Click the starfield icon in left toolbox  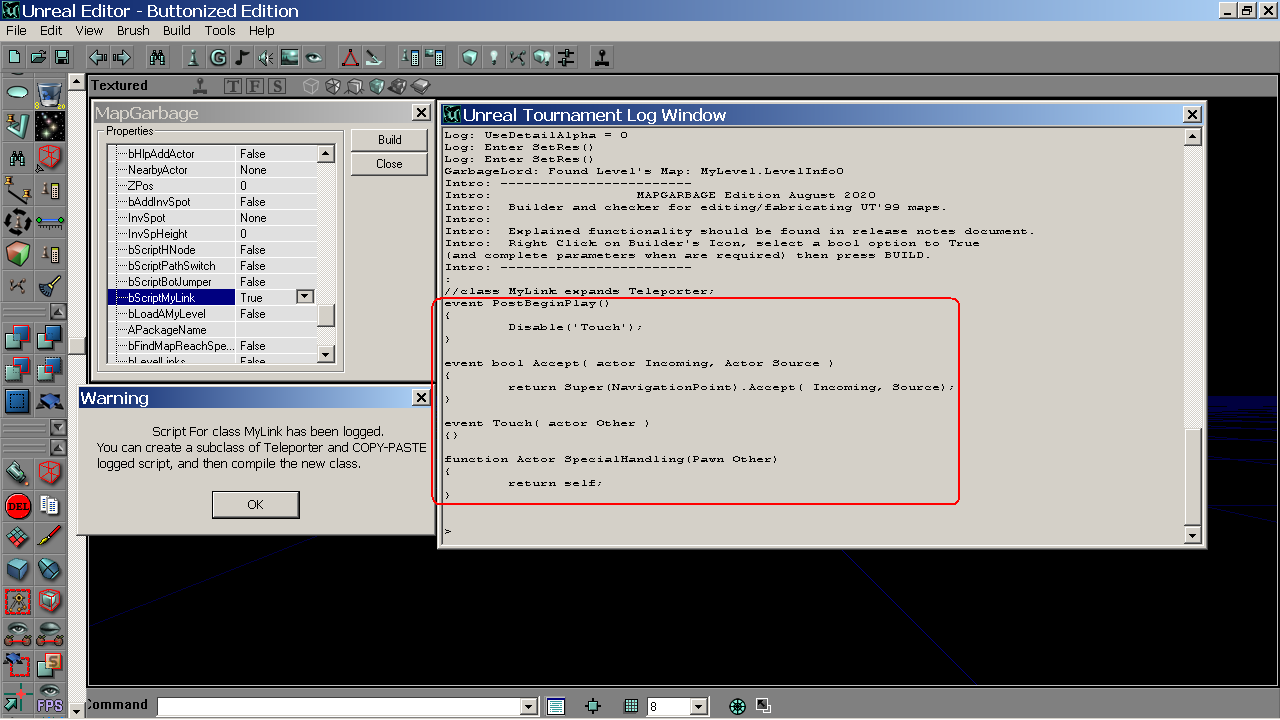49,125
